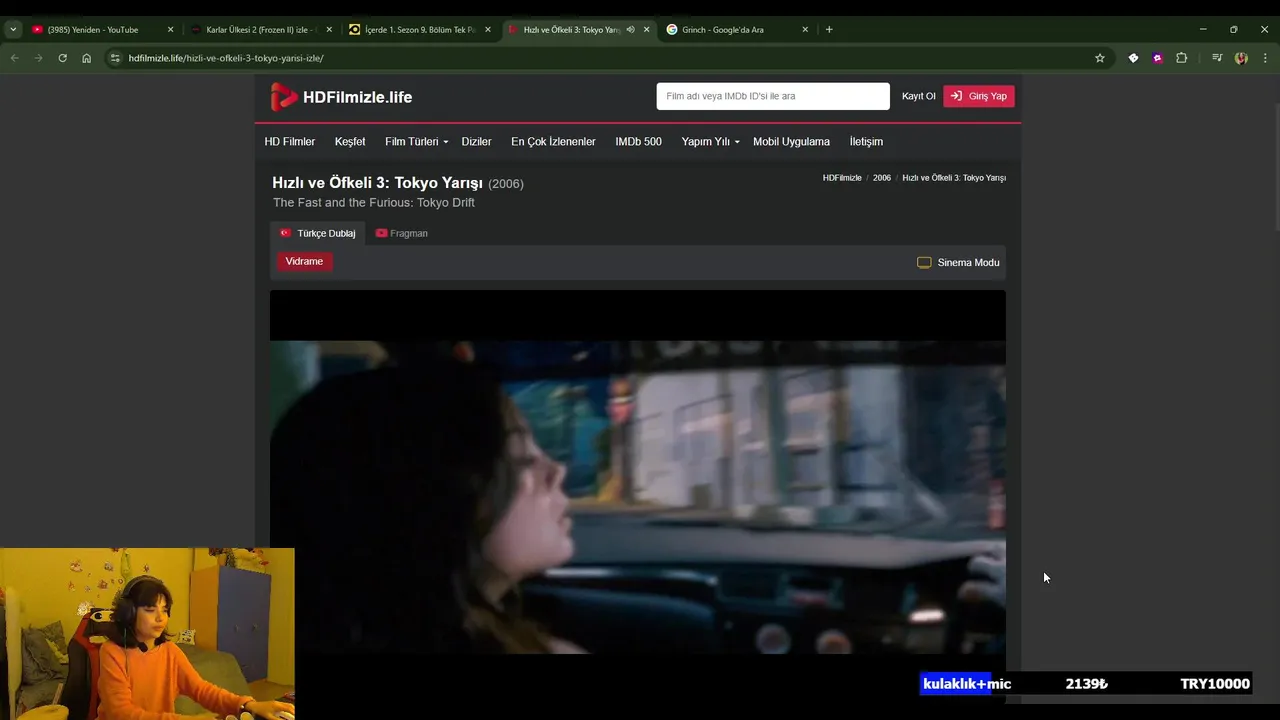Open the Mobil Uygulama menu item
Viewport: 1280px width, 720px height.
pos(791,142)
